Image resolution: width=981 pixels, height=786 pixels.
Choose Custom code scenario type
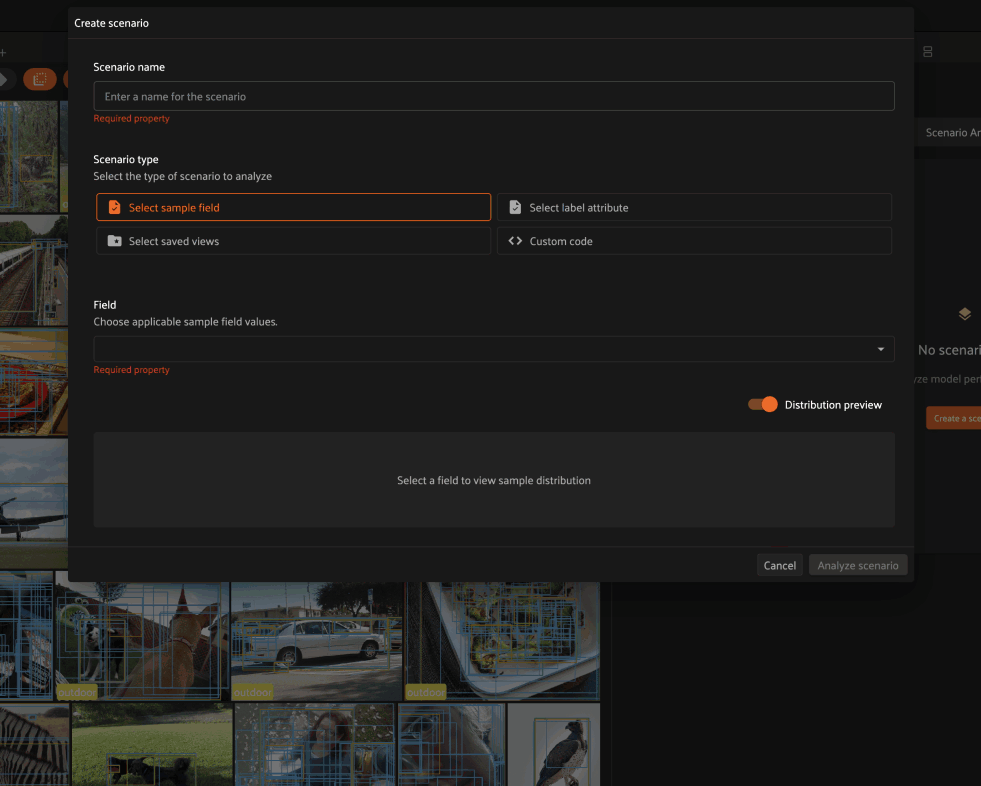coord(694,241)
